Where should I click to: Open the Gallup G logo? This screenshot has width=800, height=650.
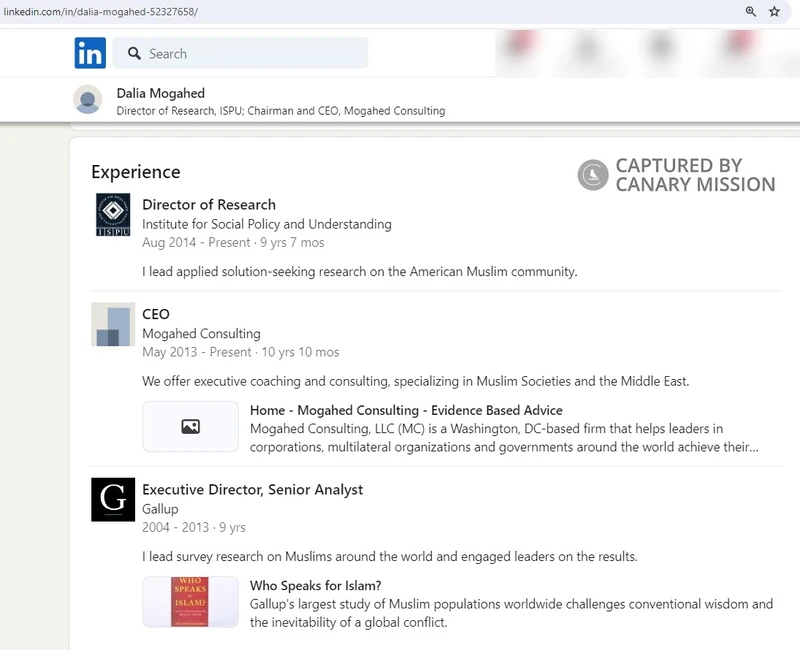pyautogui.click(x=113, y=499)
